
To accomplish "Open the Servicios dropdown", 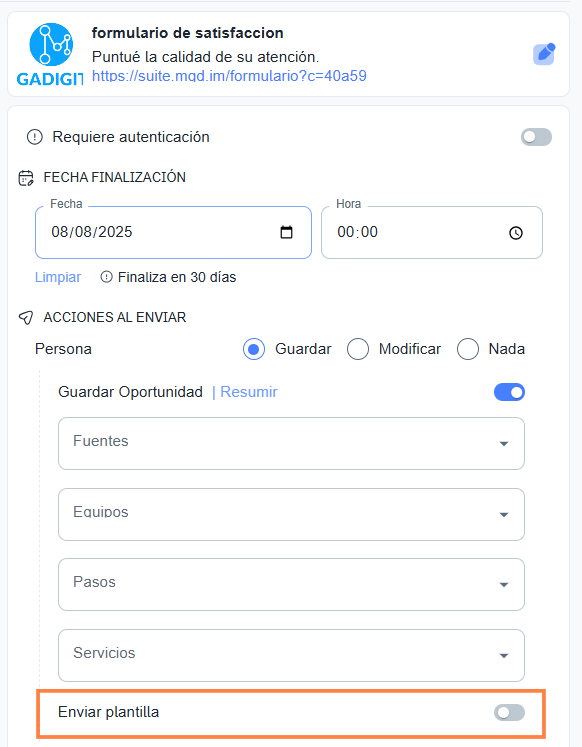I will (x=291, y=656).
